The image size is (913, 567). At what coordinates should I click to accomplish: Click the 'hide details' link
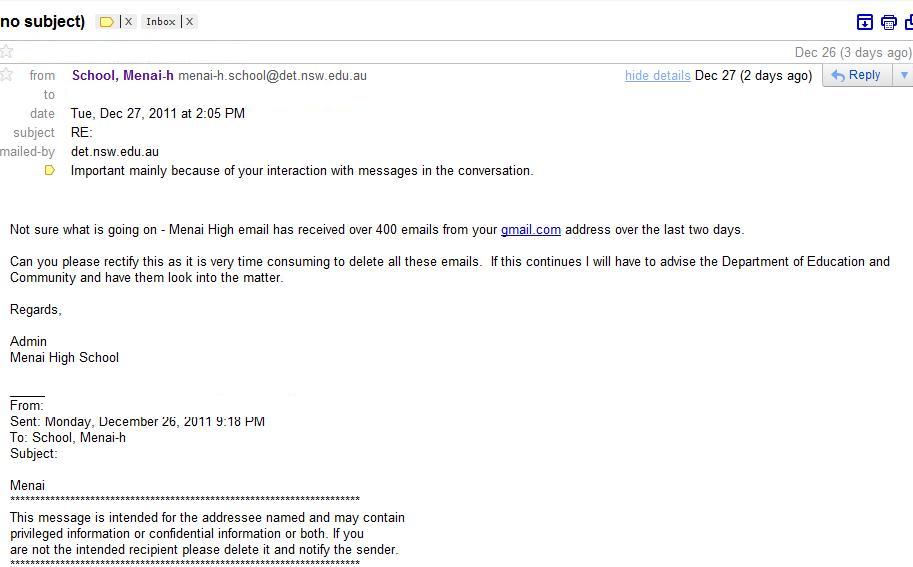pos(657,75)
